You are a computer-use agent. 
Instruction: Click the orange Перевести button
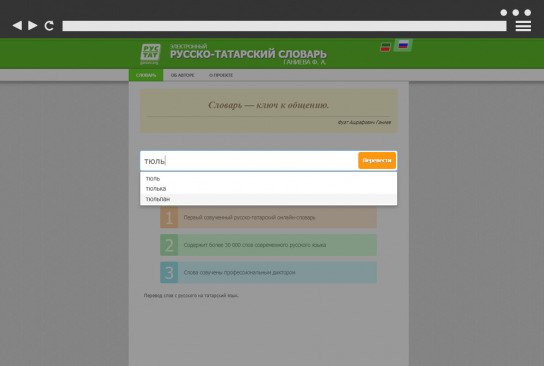pos(377,161)
